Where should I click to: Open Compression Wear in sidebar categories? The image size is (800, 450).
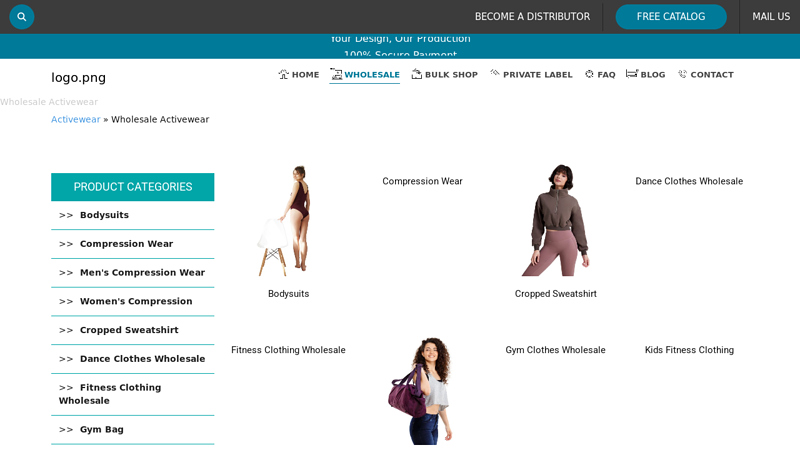(x=127, y=244)
